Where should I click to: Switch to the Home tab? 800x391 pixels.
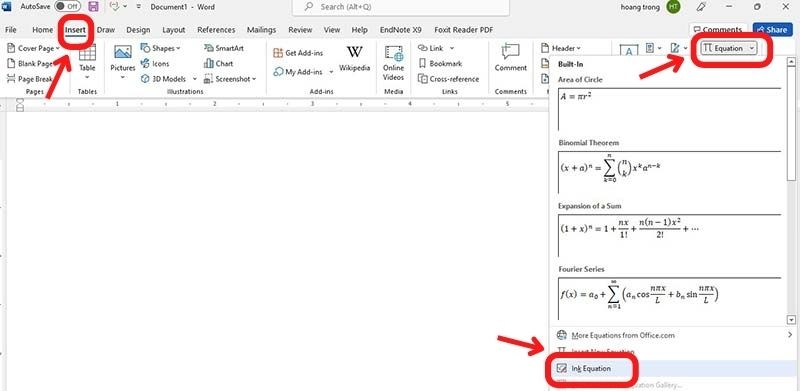(42, 30)
